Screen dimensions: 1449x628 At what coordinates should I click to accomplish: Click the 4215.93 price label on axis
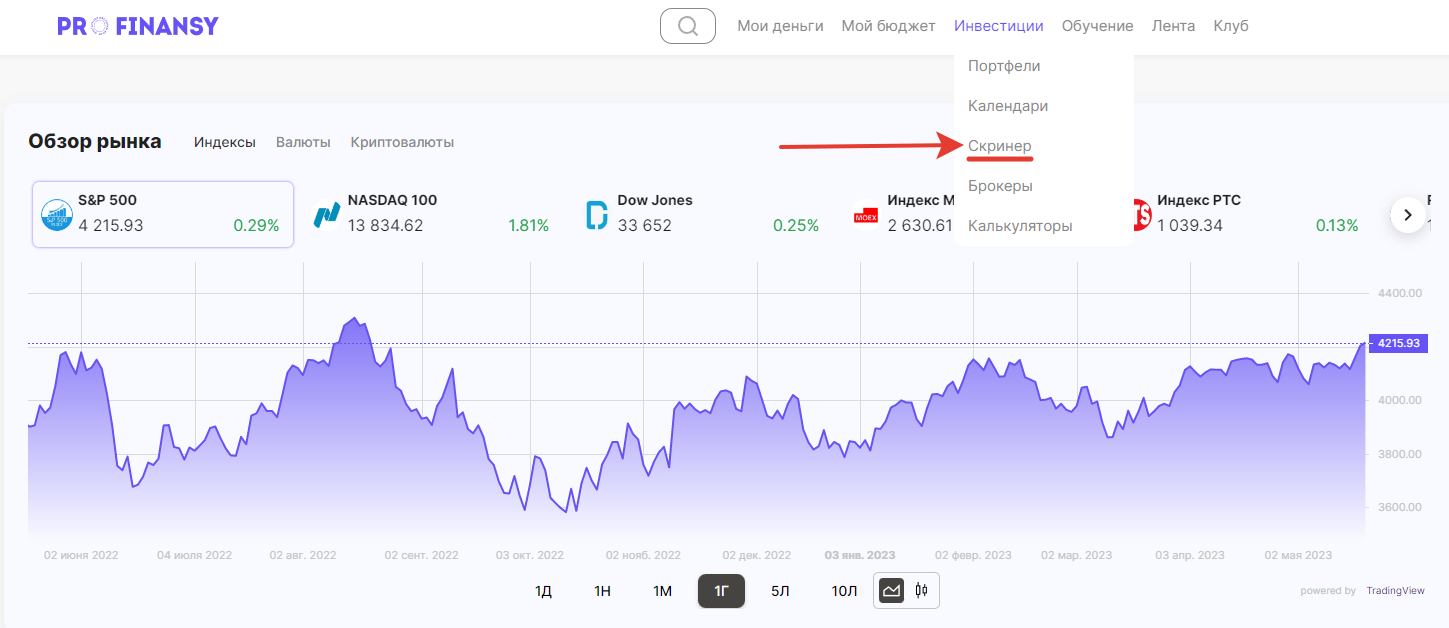tap(1398, 343)
